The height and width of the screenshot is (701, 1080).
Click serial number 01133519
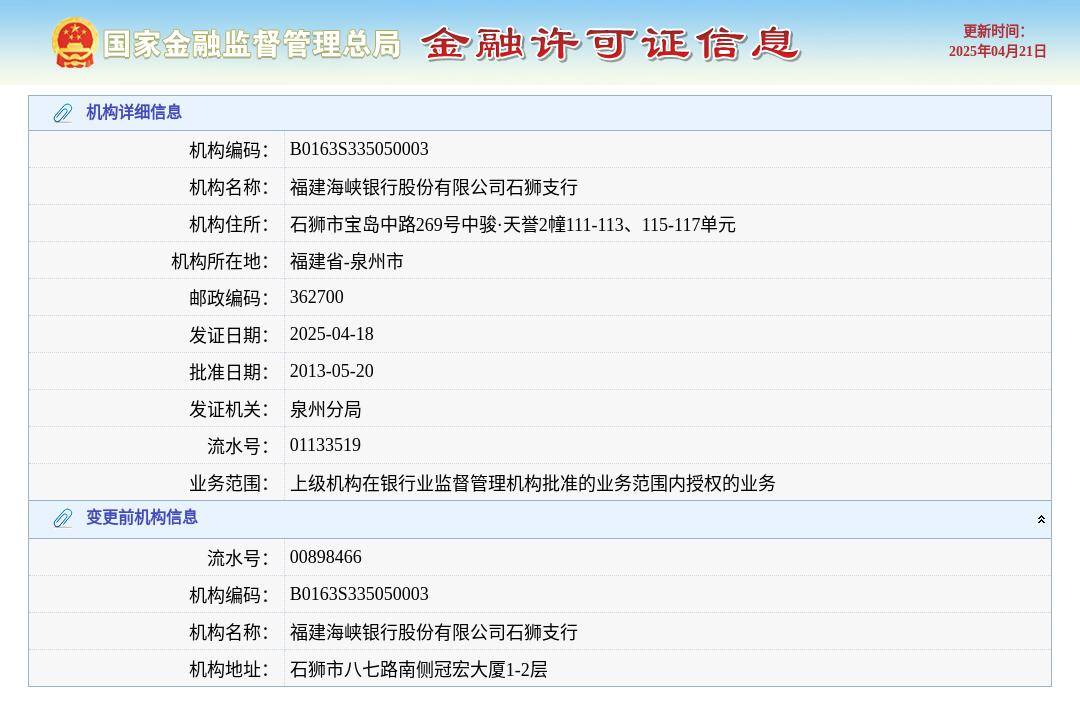325,445
